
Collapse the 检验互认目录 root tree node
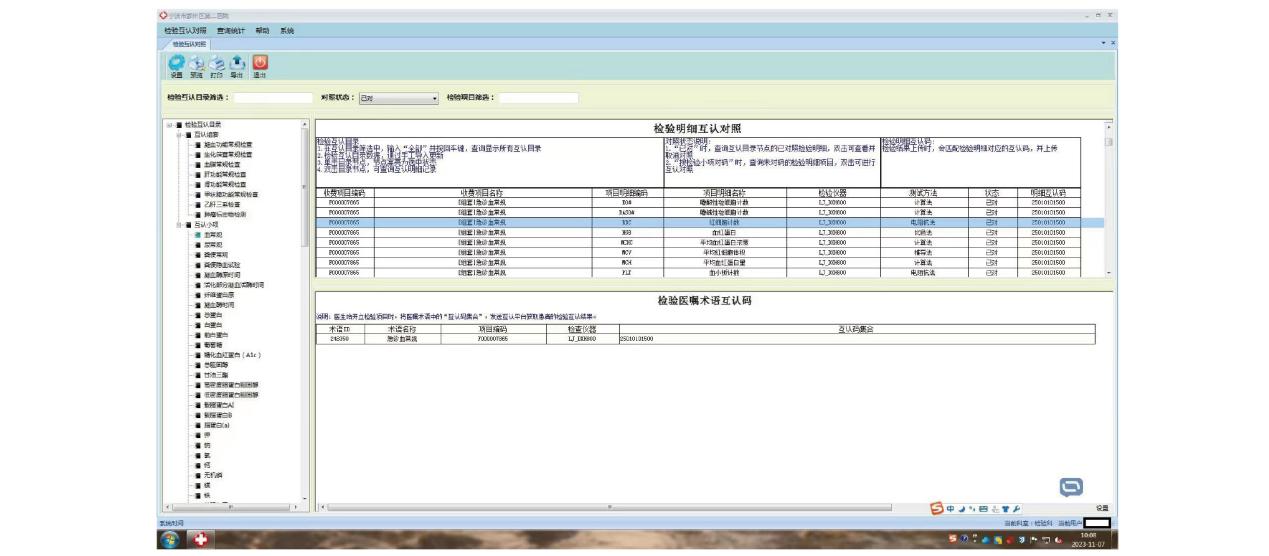[168, 125]
